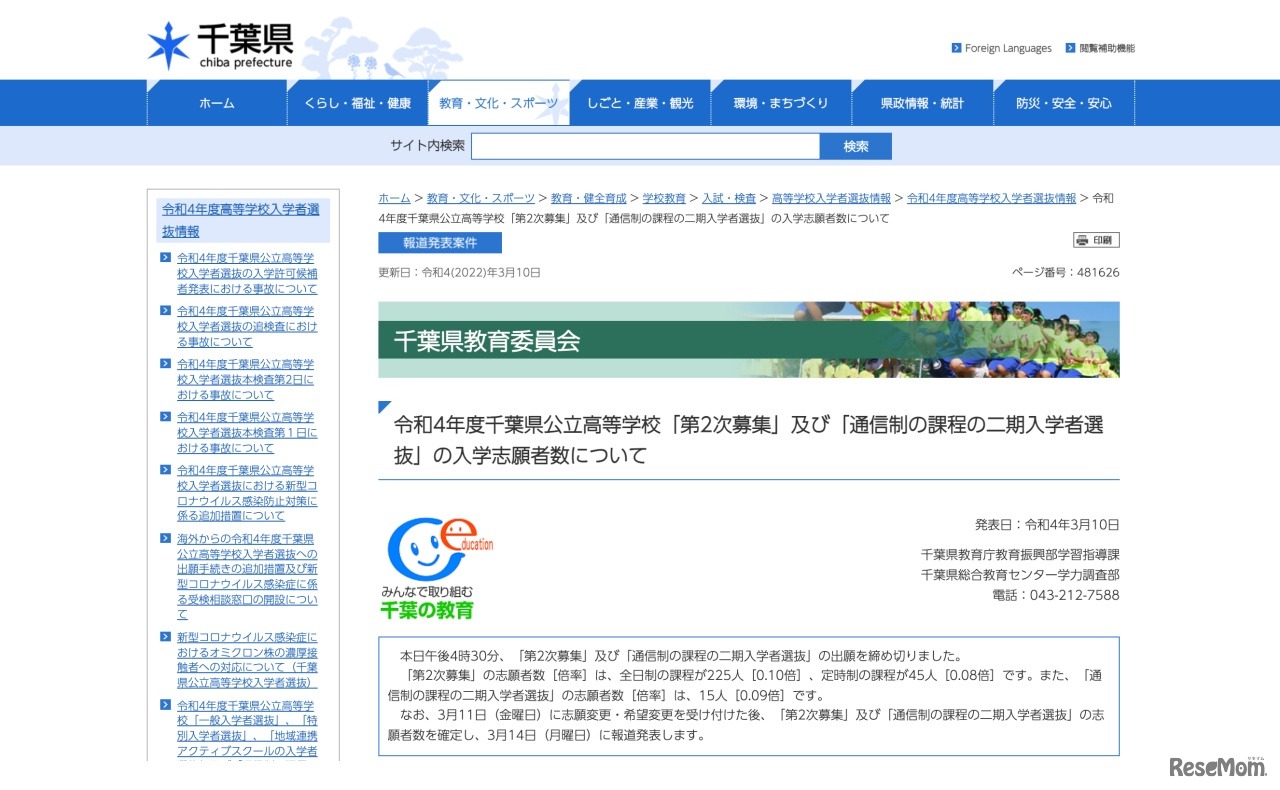1280x790 pixels.
Task: Click the サイト内検索 text input field
Action: (x=646, y=146)
